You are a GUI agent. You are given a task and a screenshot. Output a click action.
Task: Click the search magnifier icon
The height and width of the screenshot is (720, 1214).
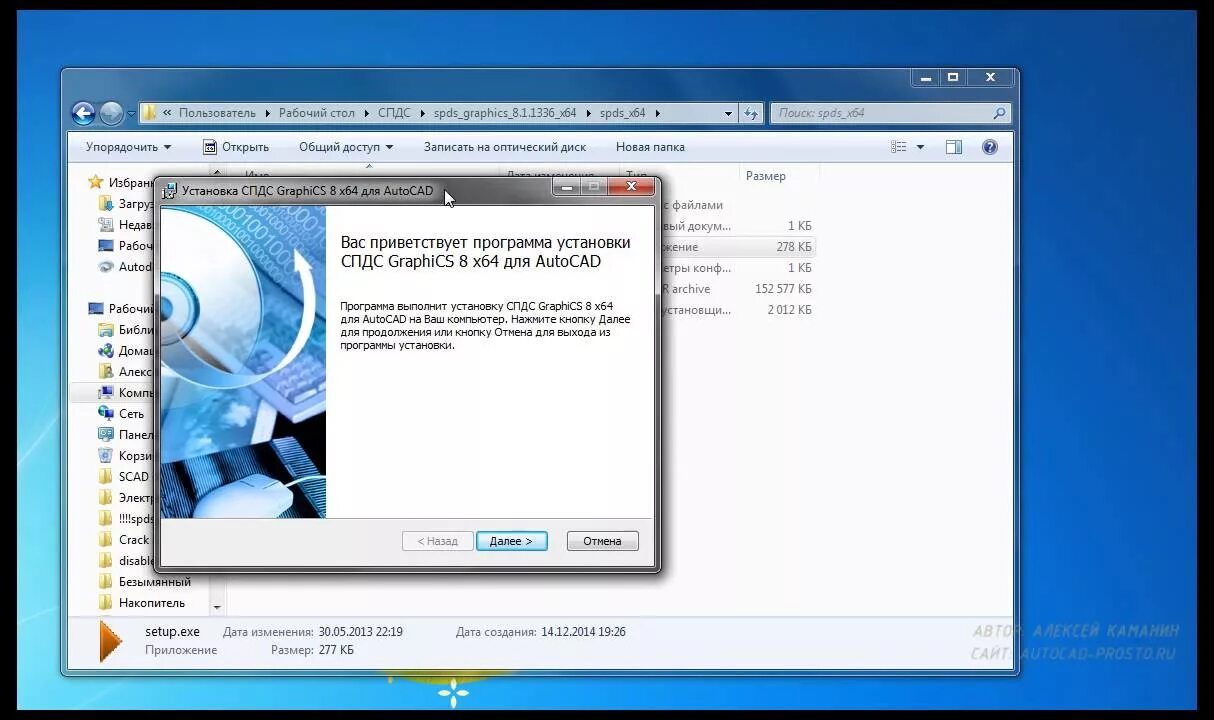coord(999,113)
